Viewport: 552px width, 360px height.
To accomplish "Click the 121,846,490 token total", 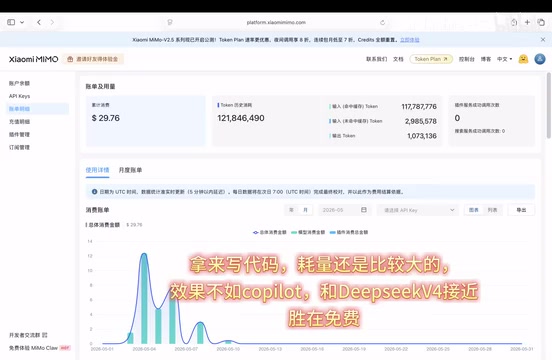I will [x=241, y=118].
